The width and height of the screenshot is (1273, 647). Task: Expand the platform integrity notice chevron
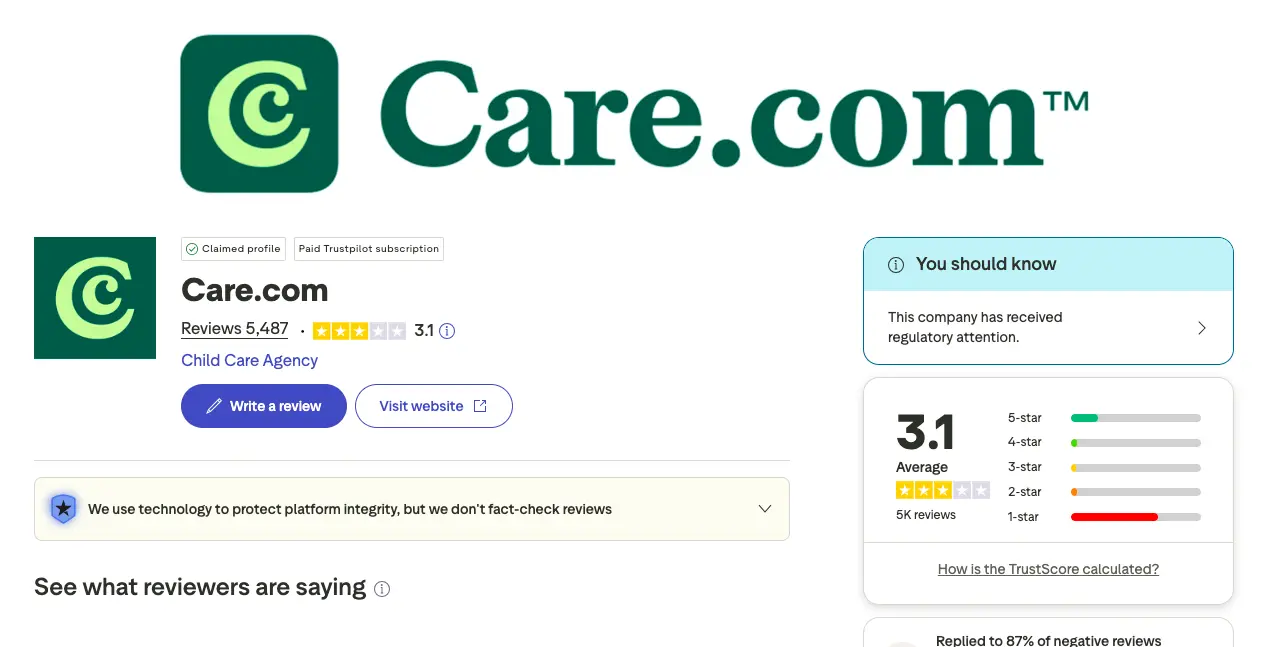click(764, 508)
